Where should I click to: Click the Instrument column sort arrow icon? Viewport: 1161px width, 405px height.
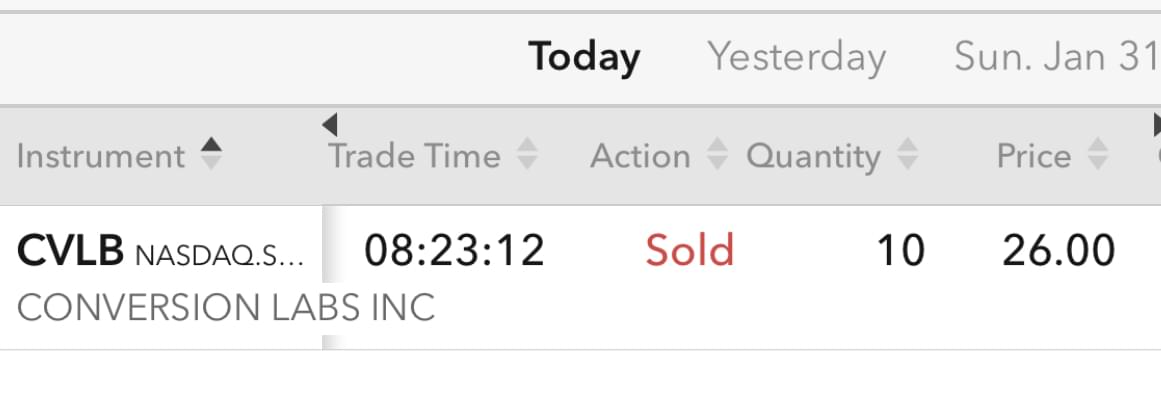210,154
